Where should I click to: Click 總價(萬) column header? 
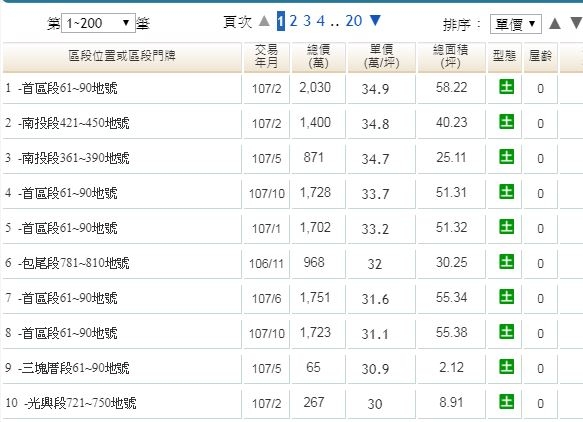(x=319, y=57)
